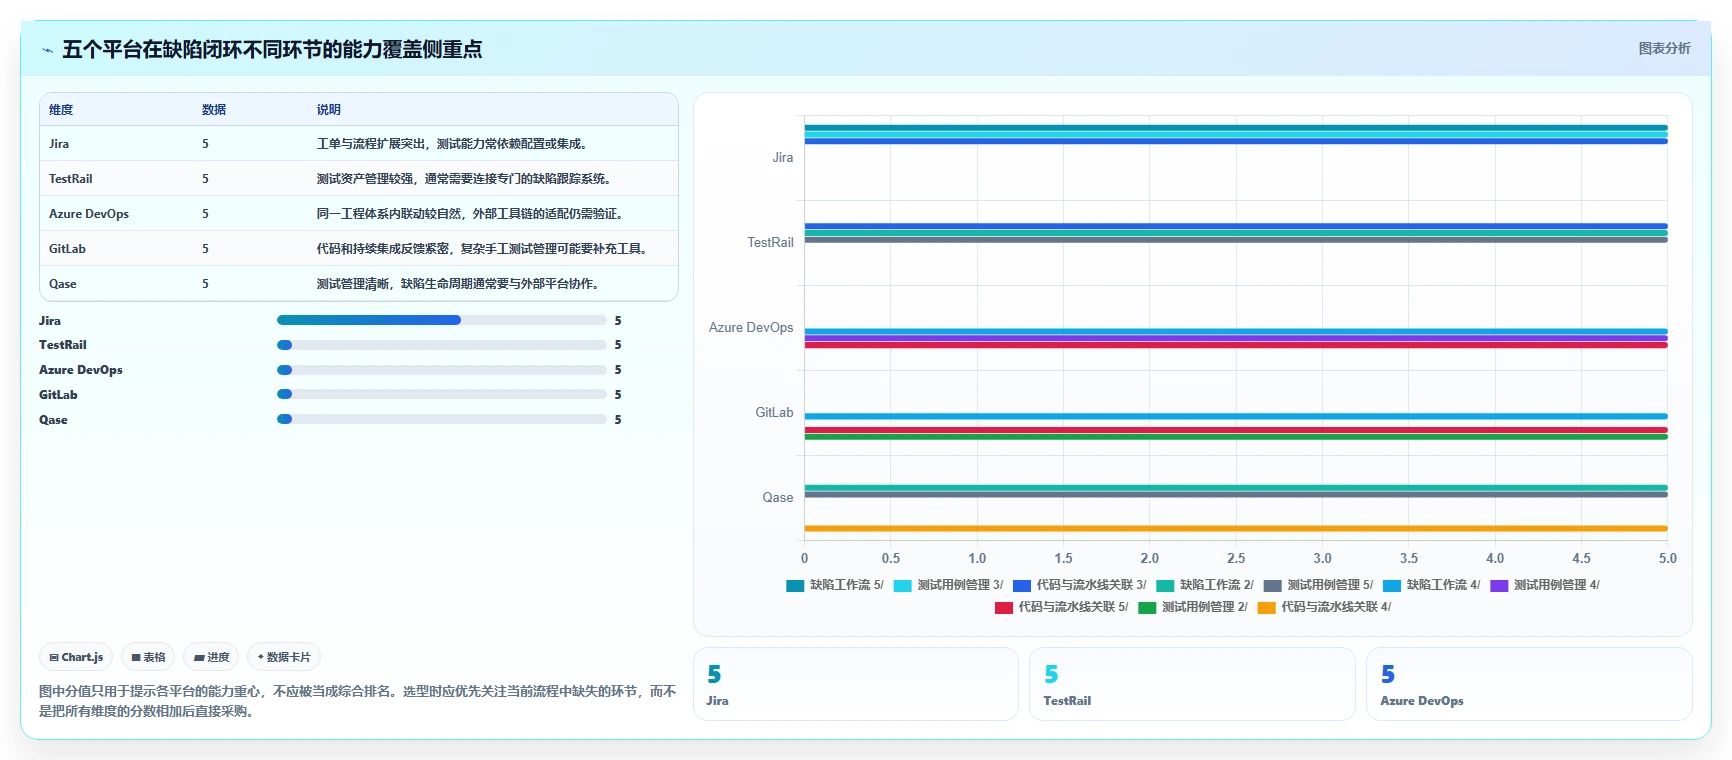Click the TestRail progress bar
This screenshot has height=760, width=1732.
pyautogui.click(x=441, y=345)
